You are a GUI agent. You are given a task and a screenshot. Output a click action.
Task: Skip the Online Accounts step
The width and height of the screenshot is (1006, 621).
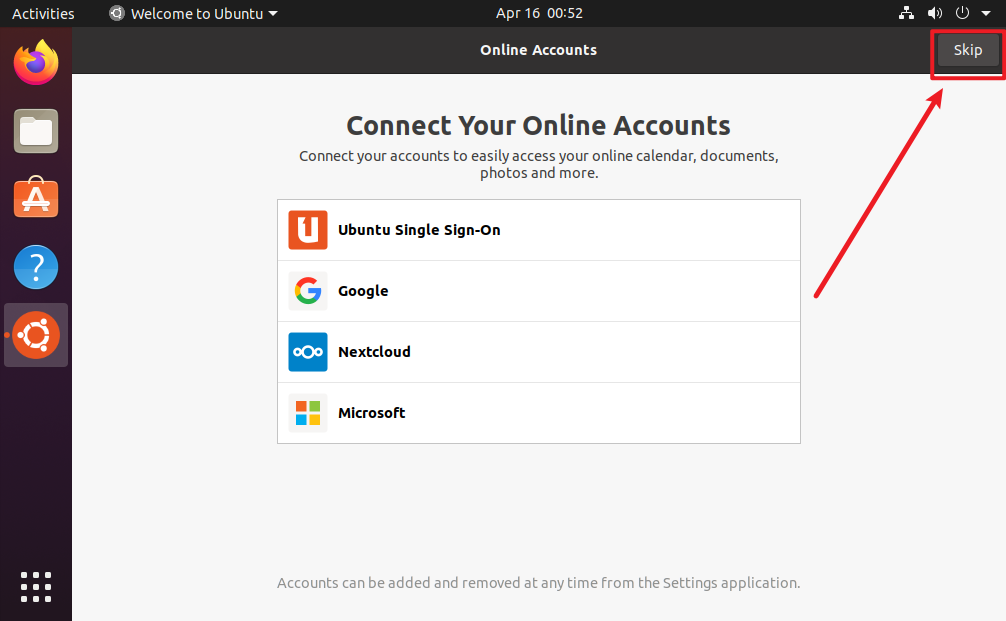point(968,50)
